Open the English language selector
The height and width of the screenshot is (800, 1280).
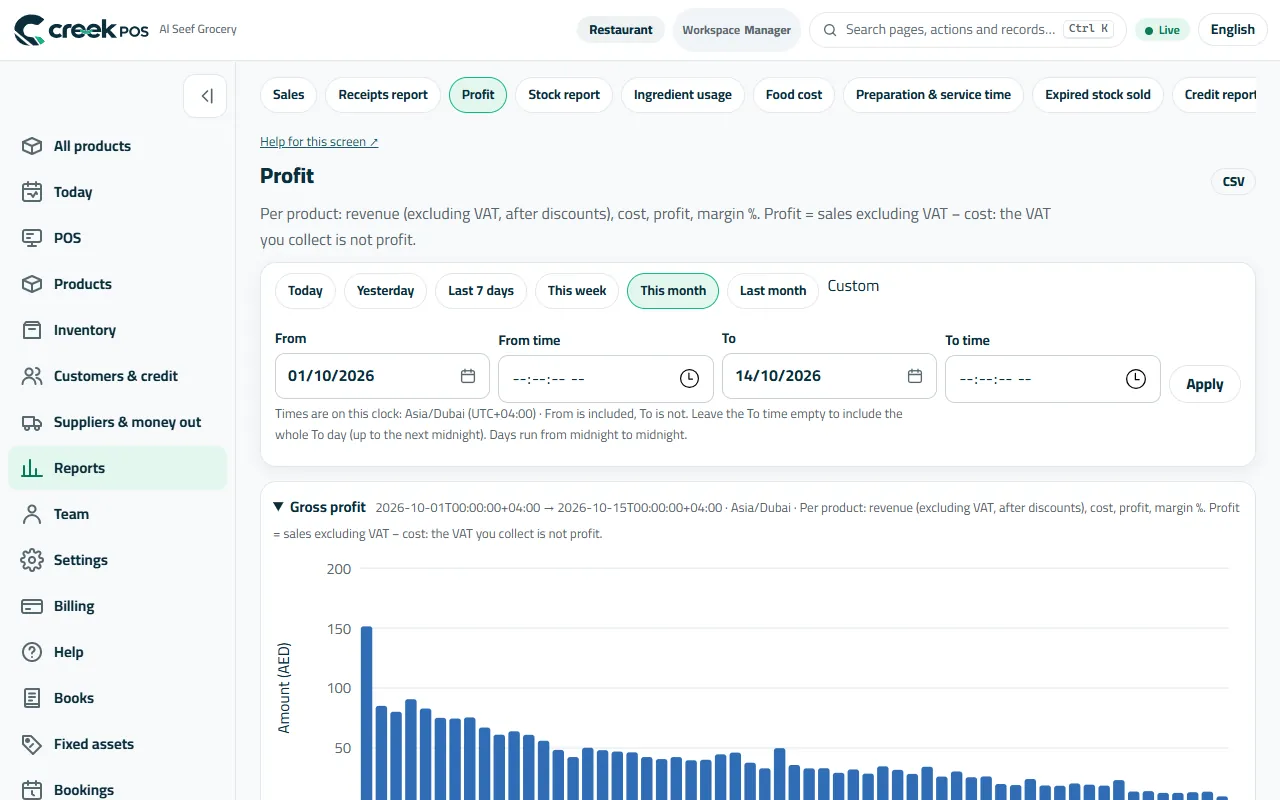pos(1232,30)
